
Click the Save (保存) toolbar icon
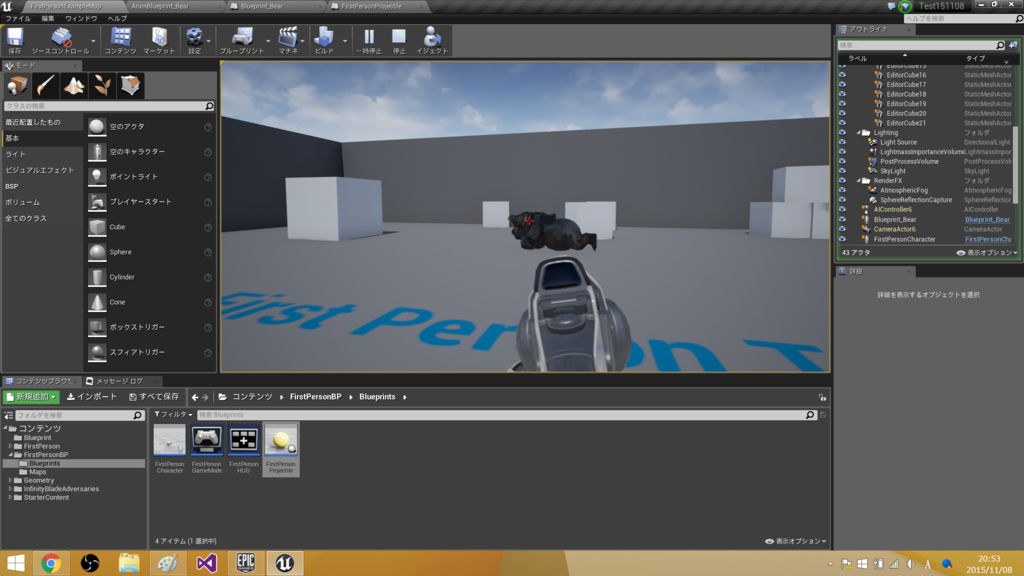pyautogui.click(x=14, y=40)
